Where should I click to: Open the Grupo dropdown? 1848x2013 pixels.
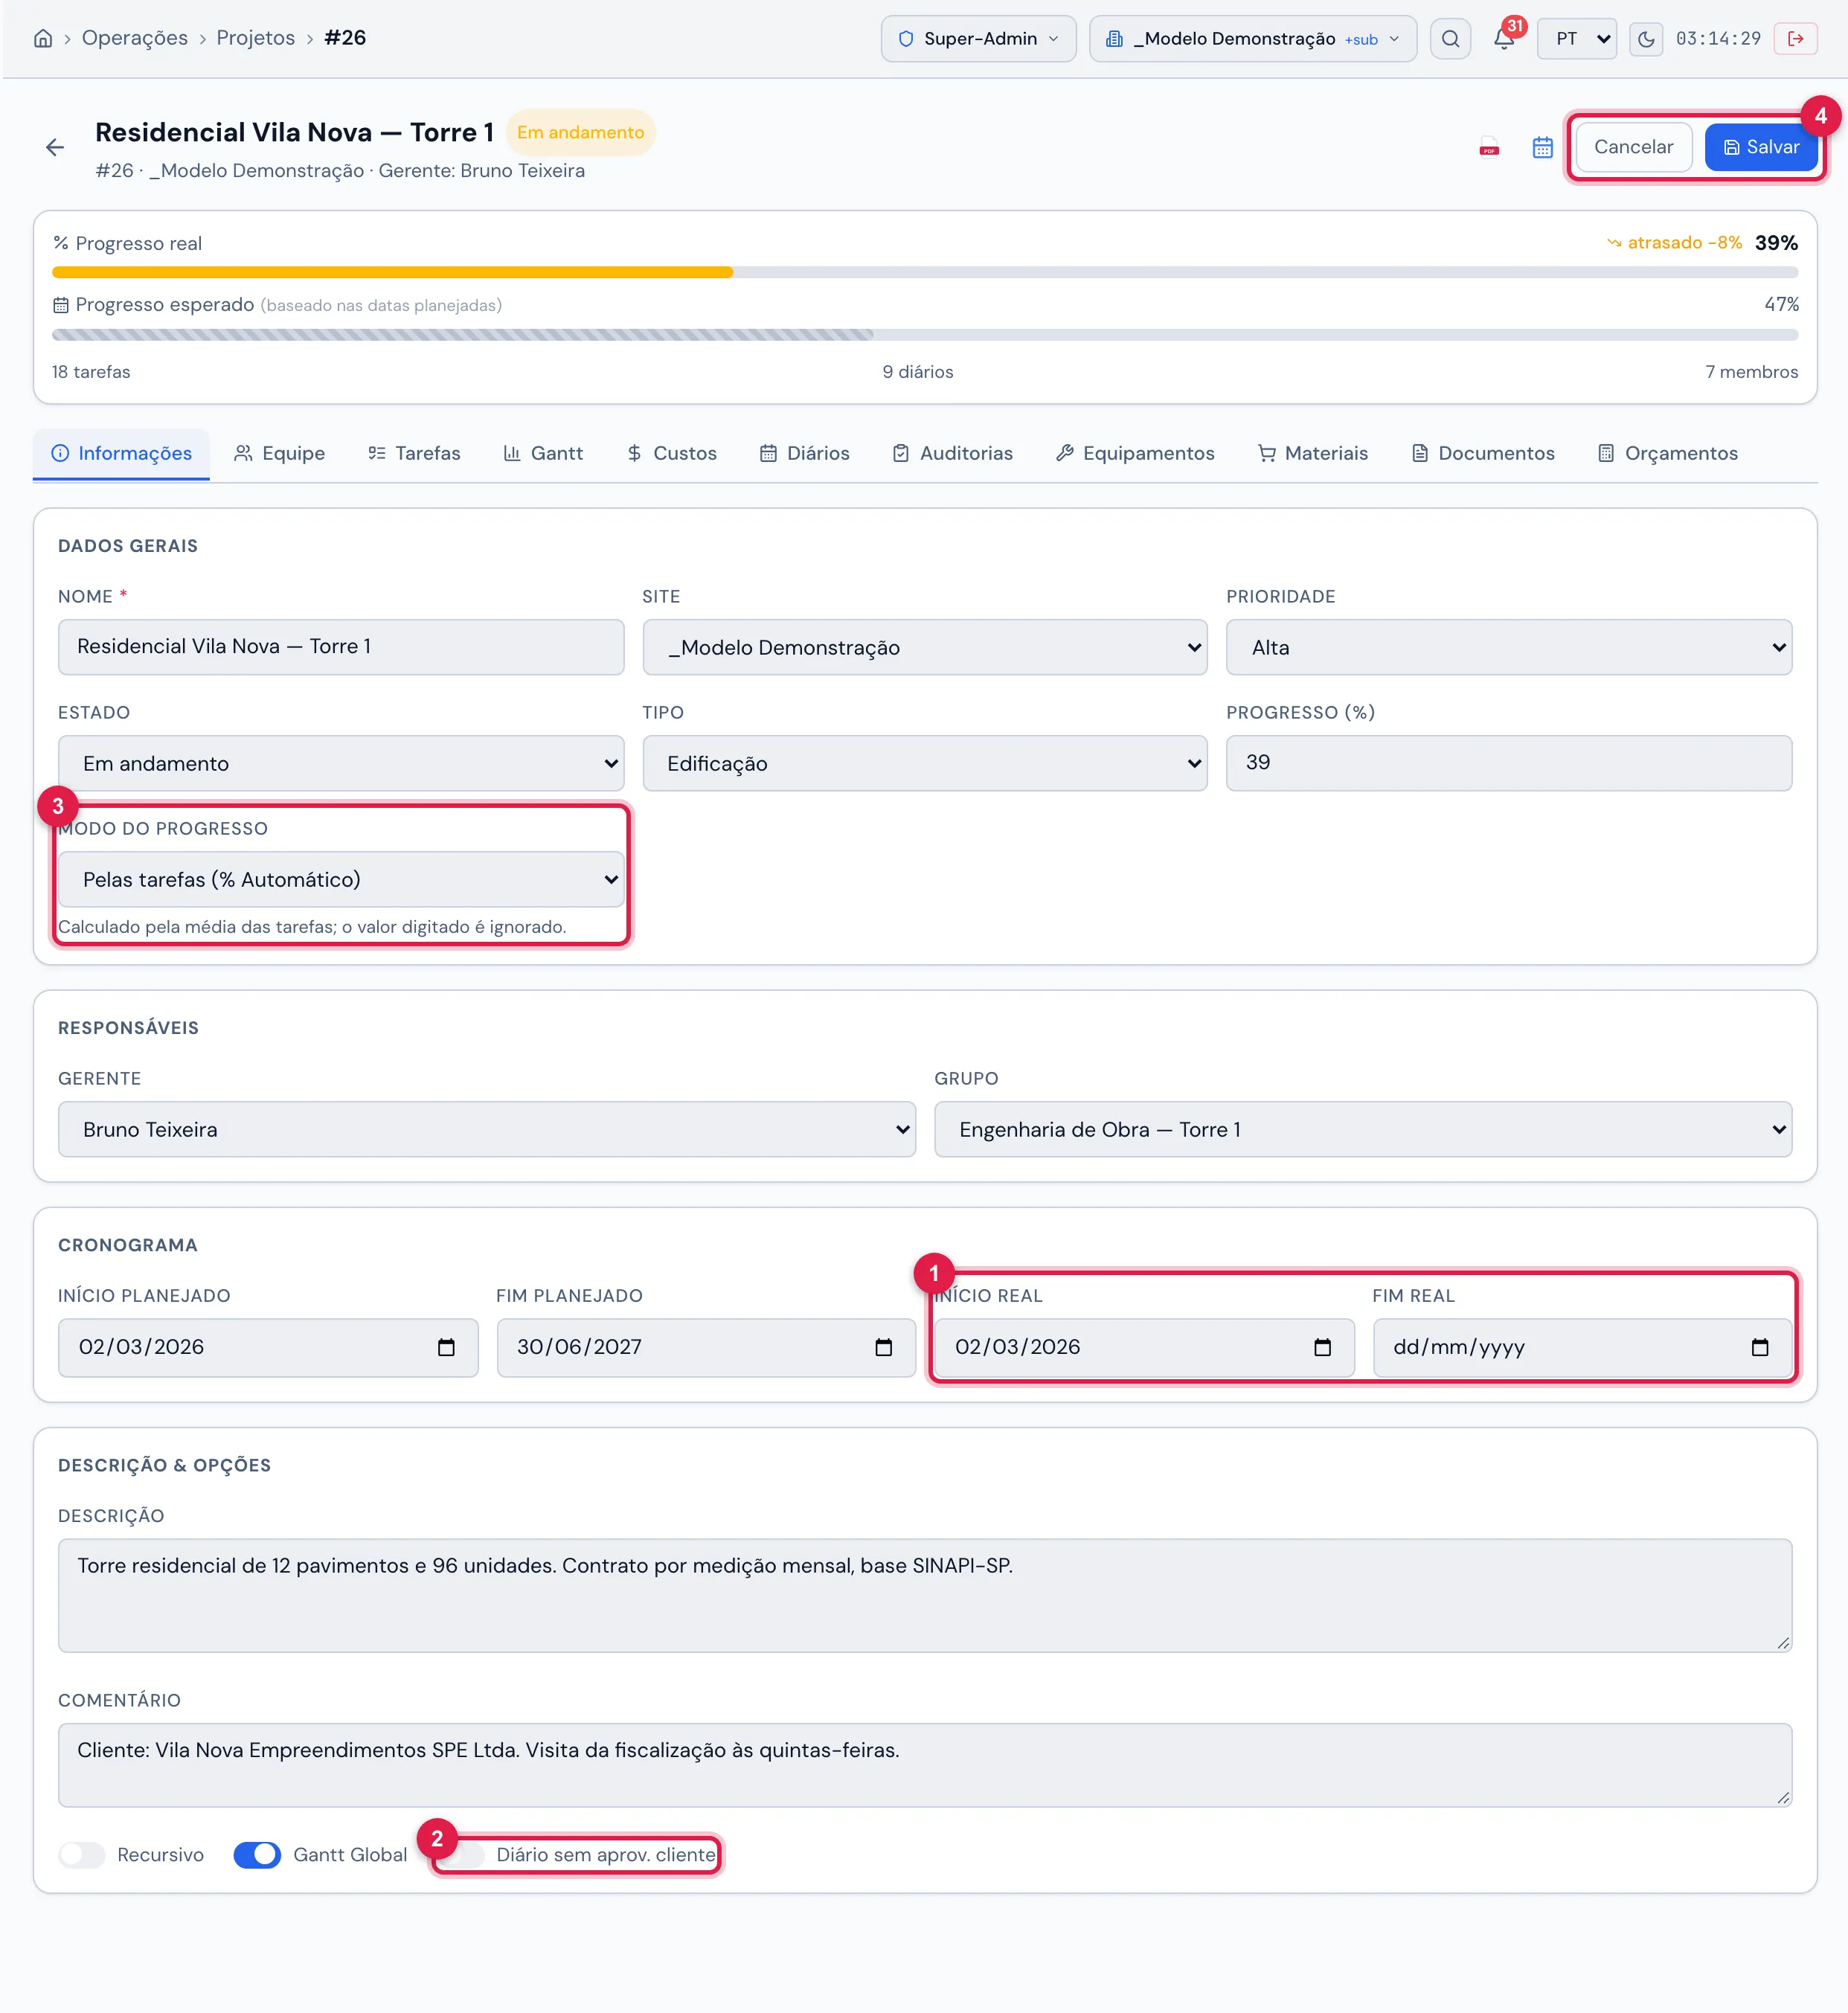[1362, 1129]
